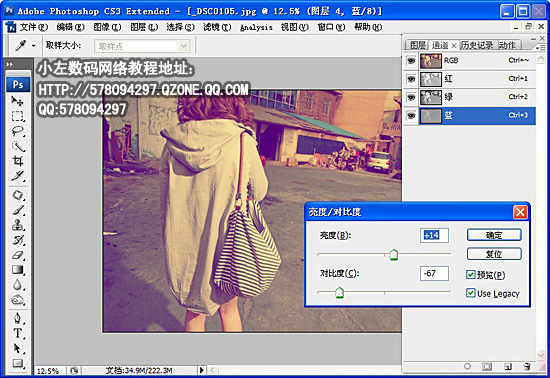Screen dimensions: 550x378
Task: Open the 视图(V) menu
Action: pos(295,27)
